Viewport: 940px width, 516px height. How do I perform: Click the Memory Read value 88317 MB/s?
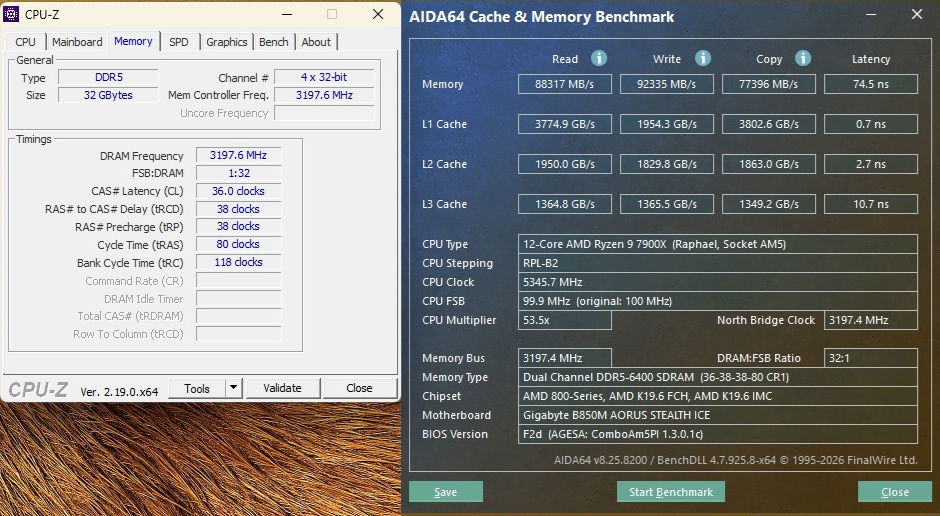tap(565, 84)
